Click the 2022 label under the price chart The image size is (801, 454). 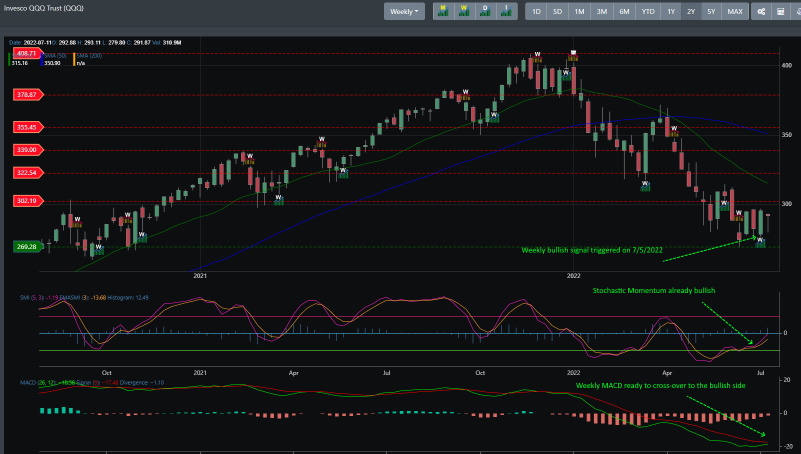(573, 276)
